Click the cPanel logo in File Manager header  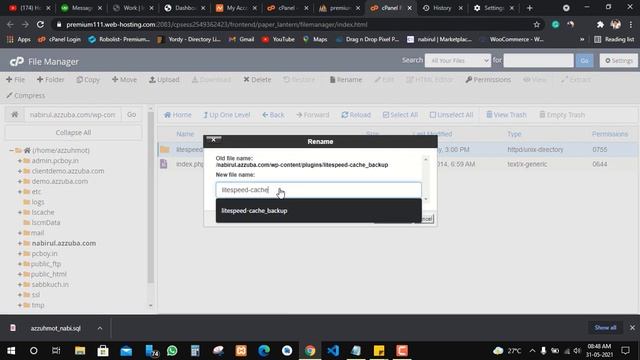17,62
